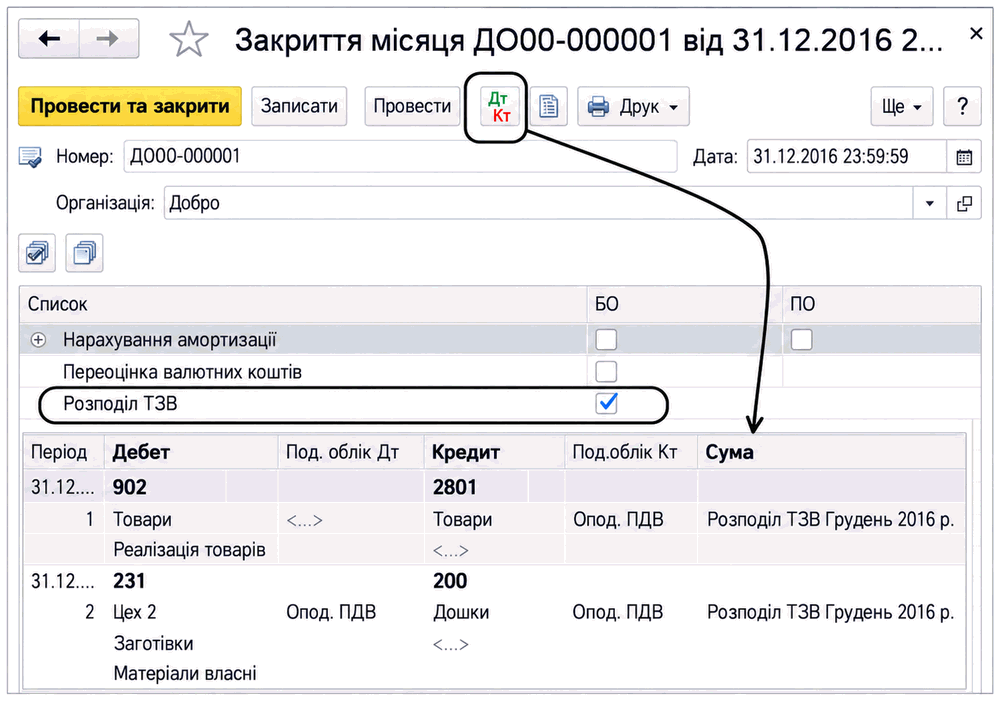This screenshot has width=1000, height=702.
Task: Open Організація record with the open-form icon
Action: pos(964,203)
